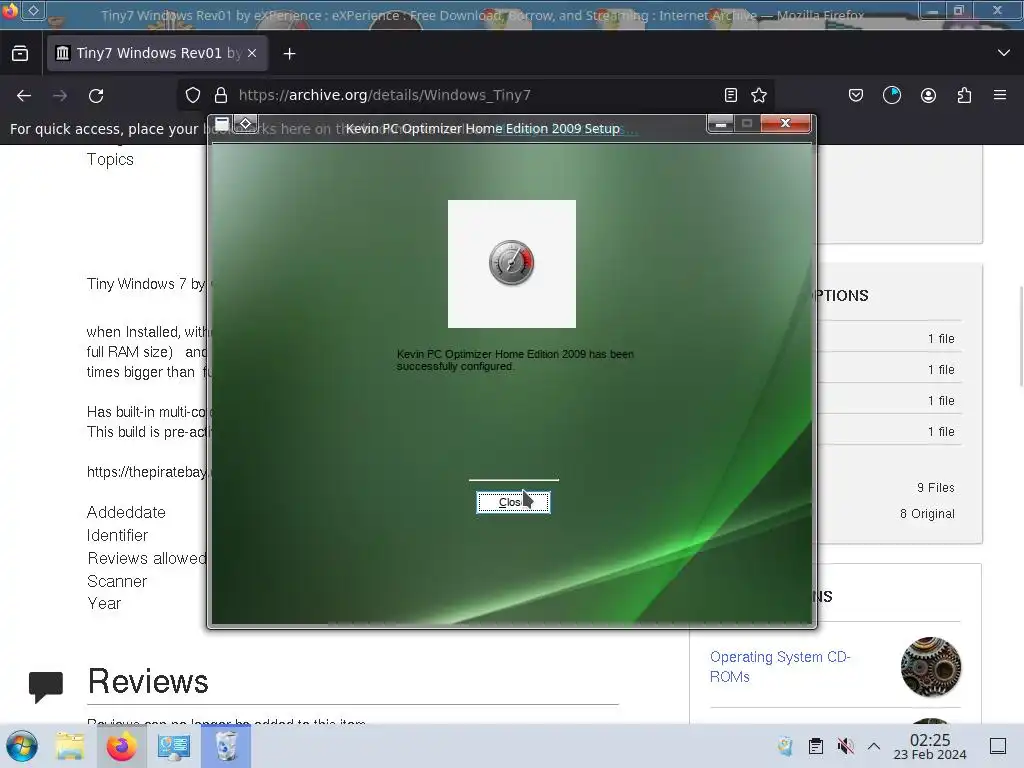Screen dimensions: 1024x768
Task: Open the Windows Start orb
Action: [22, 746]
